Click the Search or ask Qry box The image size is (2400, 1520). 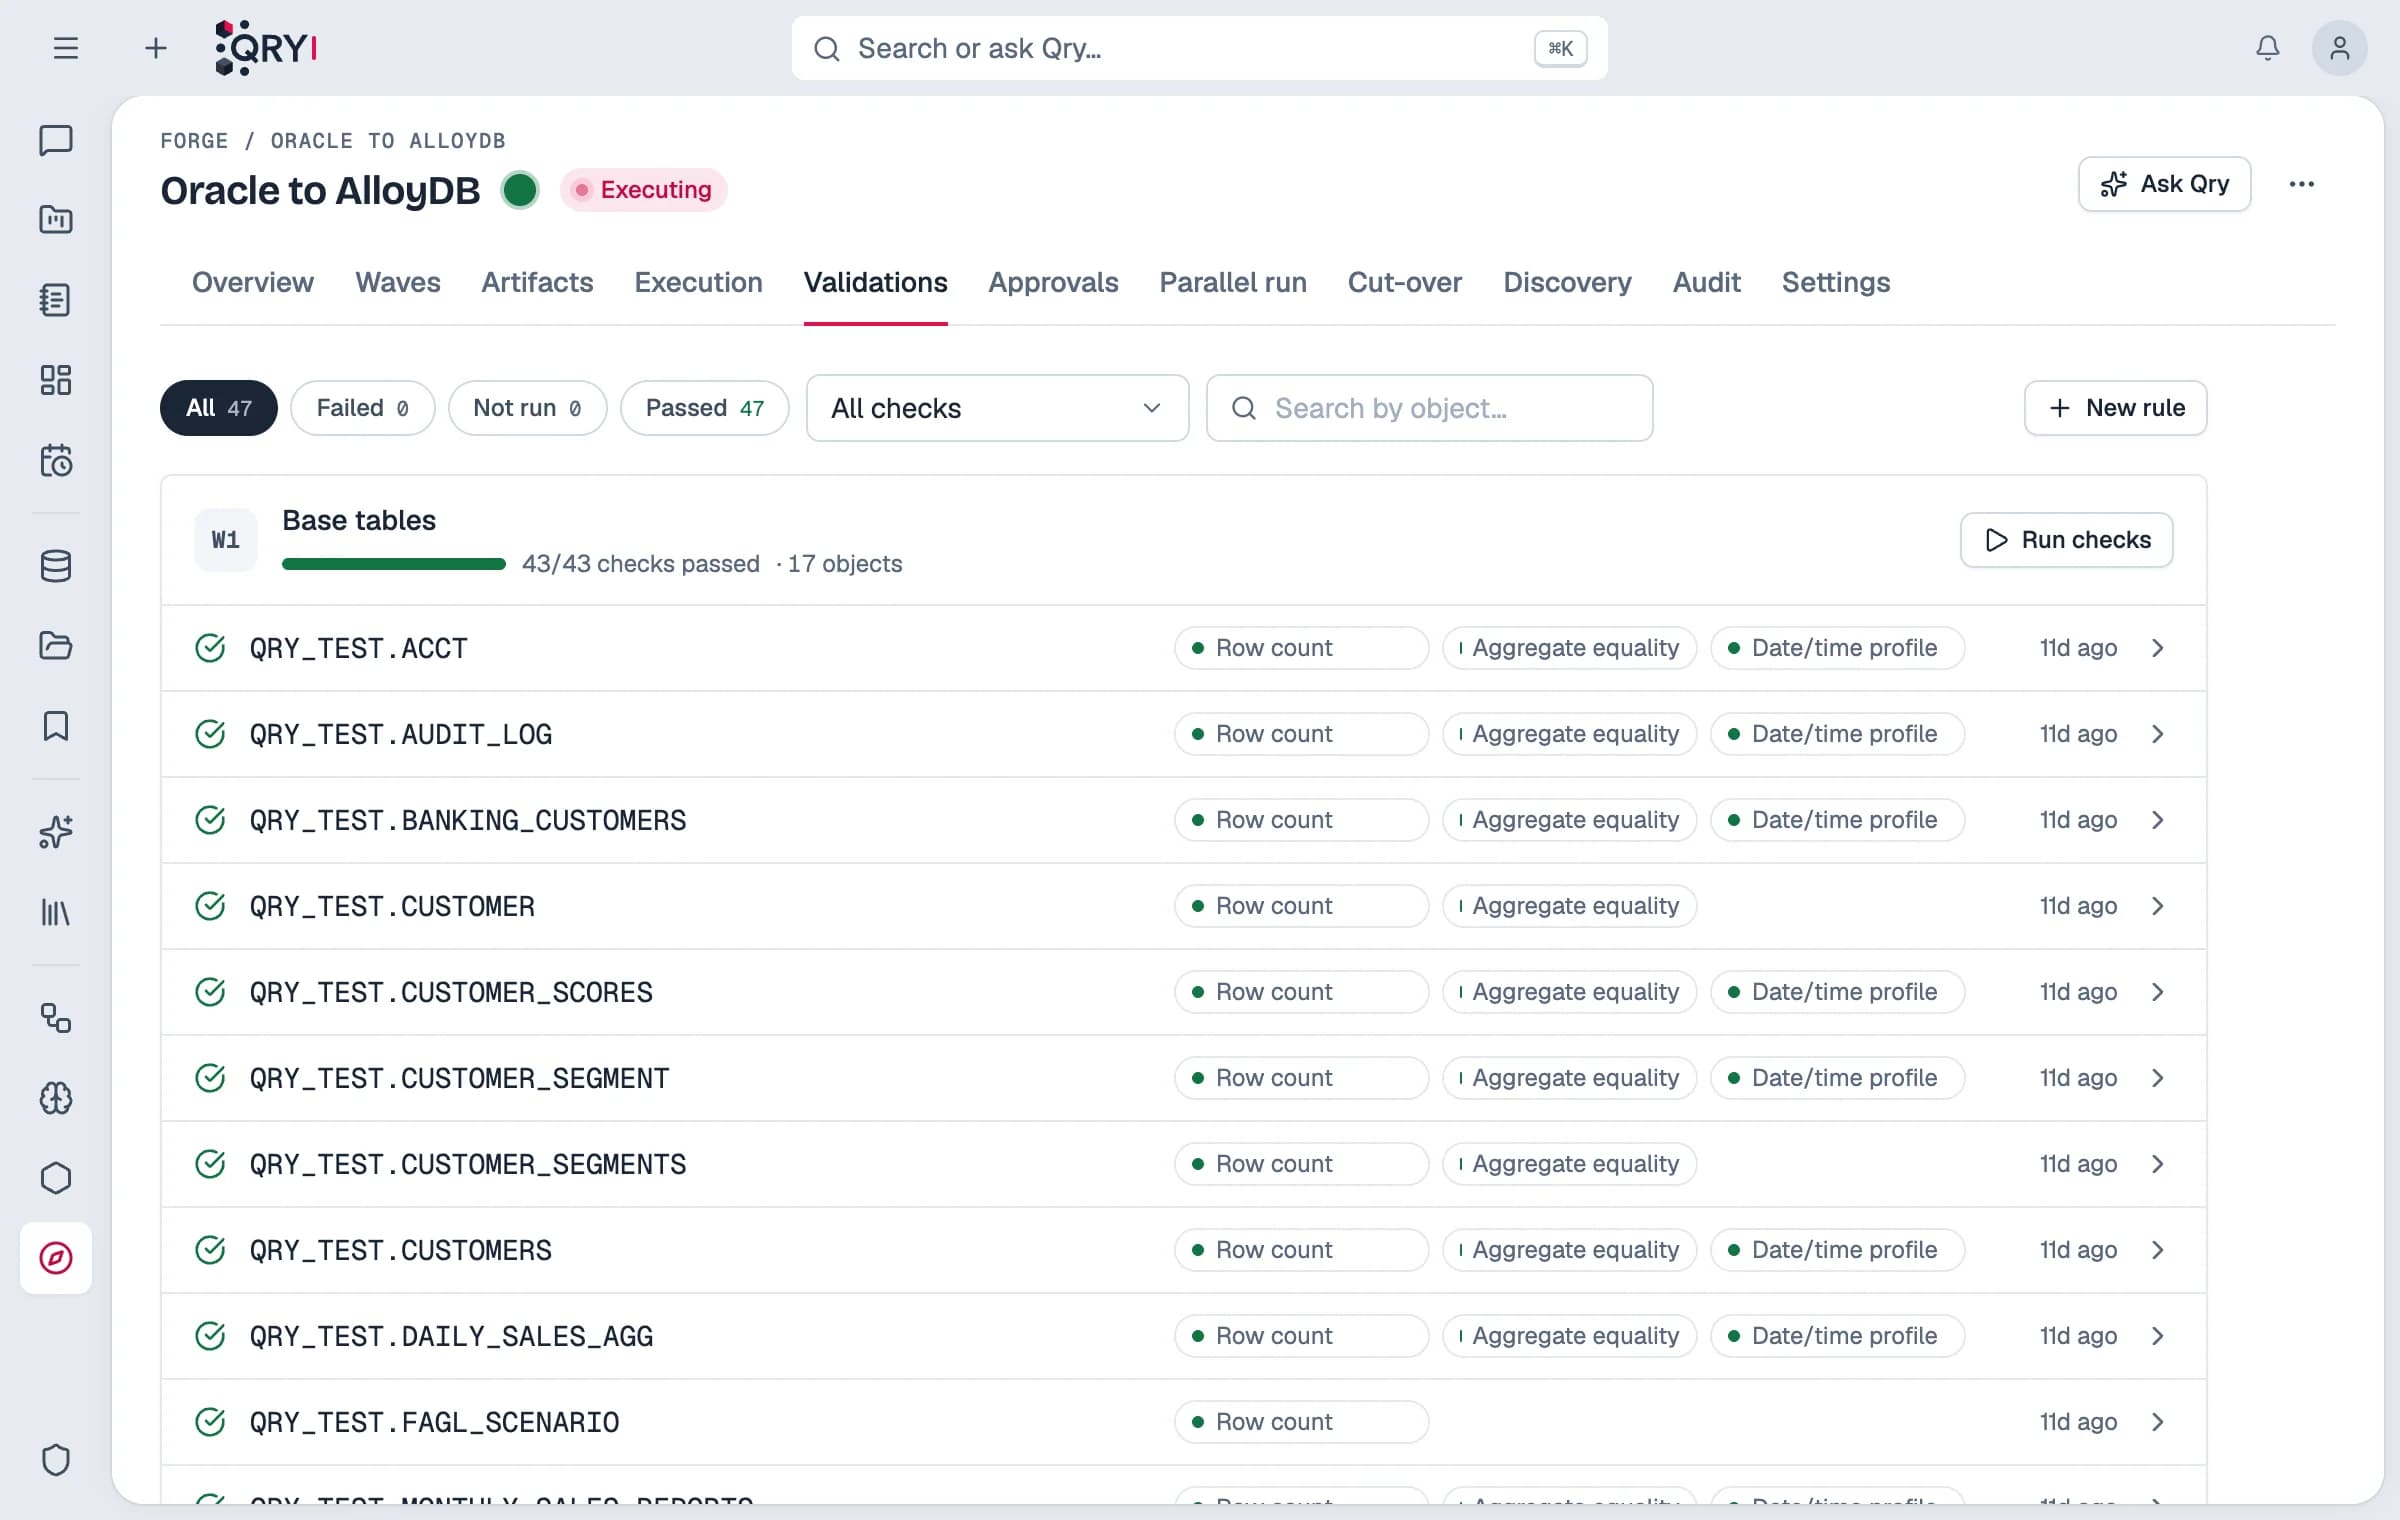tap(1199, 48)
